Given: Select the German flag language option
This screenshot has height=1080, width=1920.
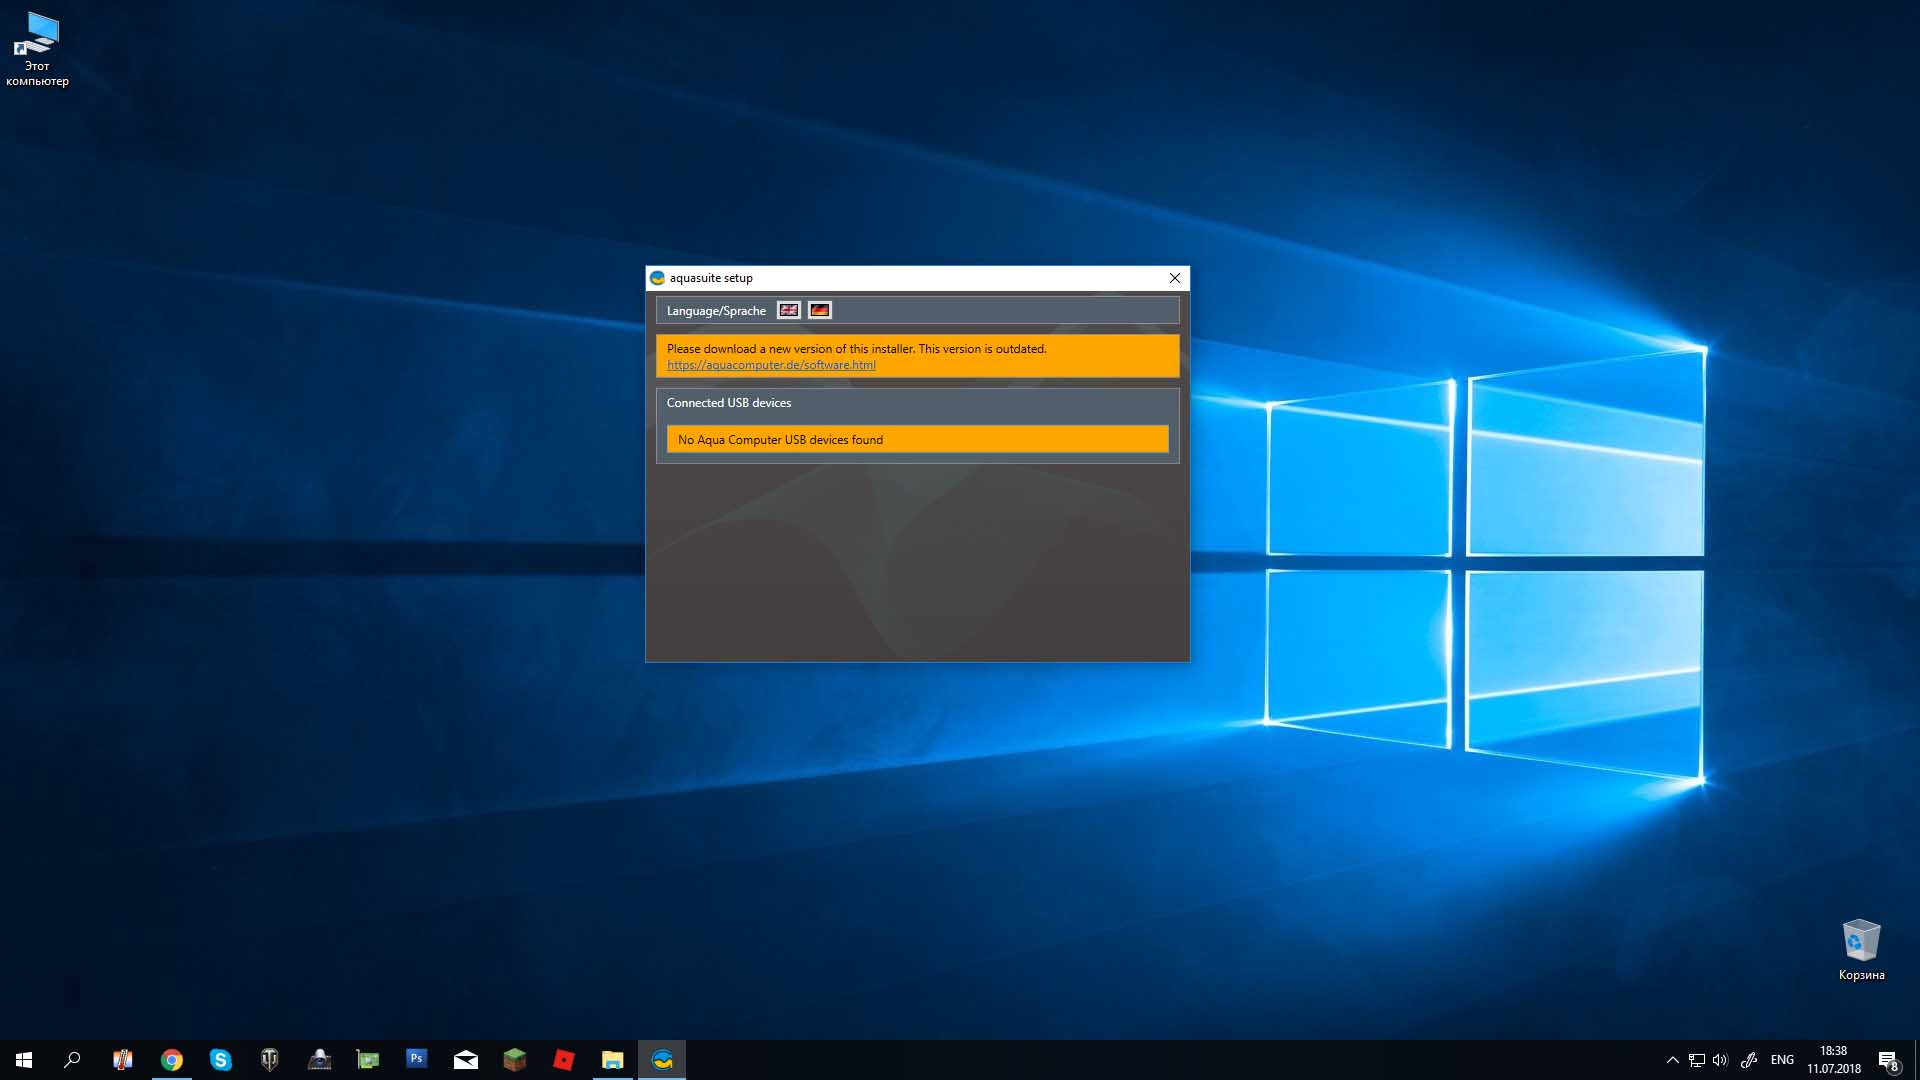Looking at the screenshot, I should coord(819,310).
